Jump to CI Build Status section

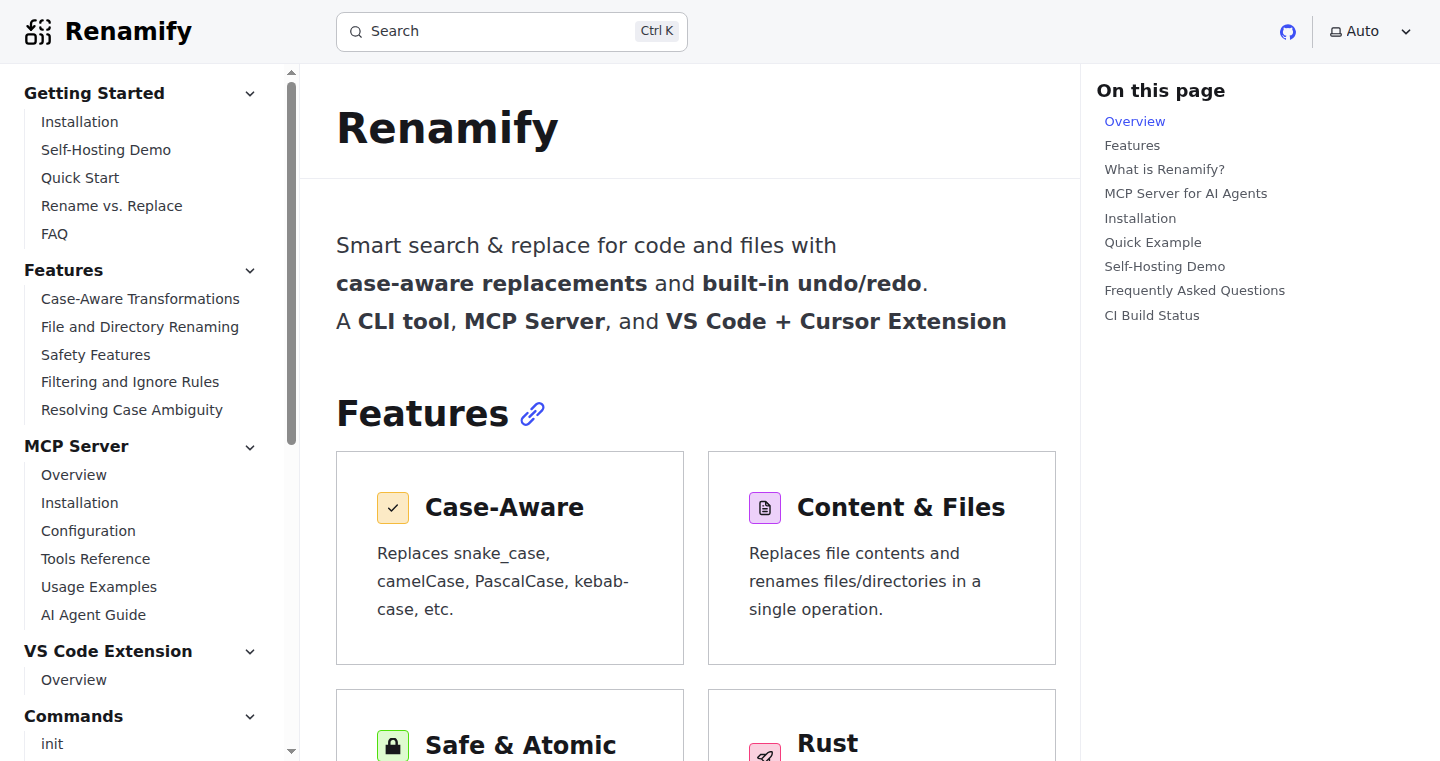click(1151, 316)
